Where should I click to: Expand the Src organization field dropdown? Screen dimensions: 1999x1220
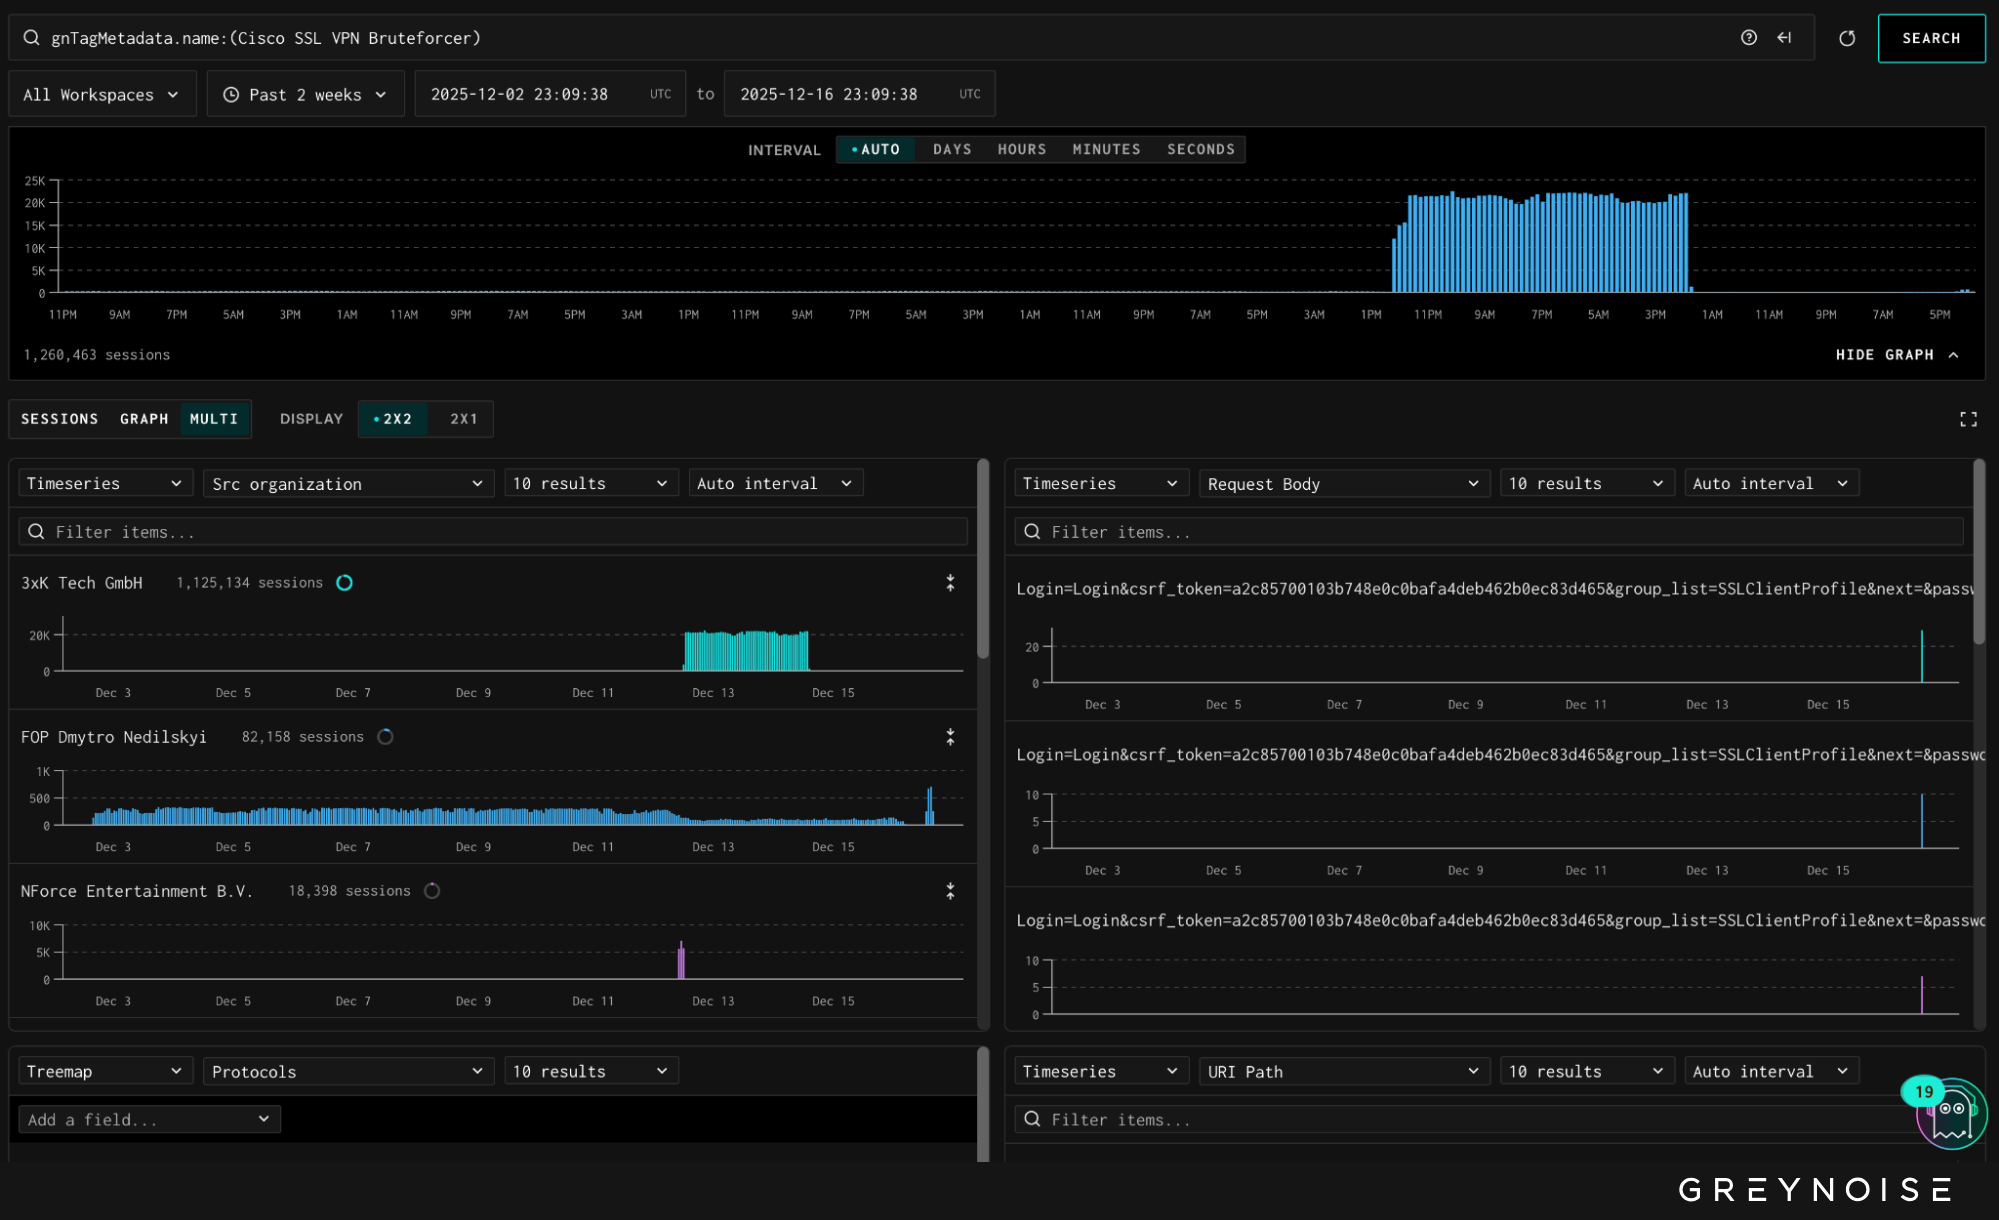(x=347, y=484)
